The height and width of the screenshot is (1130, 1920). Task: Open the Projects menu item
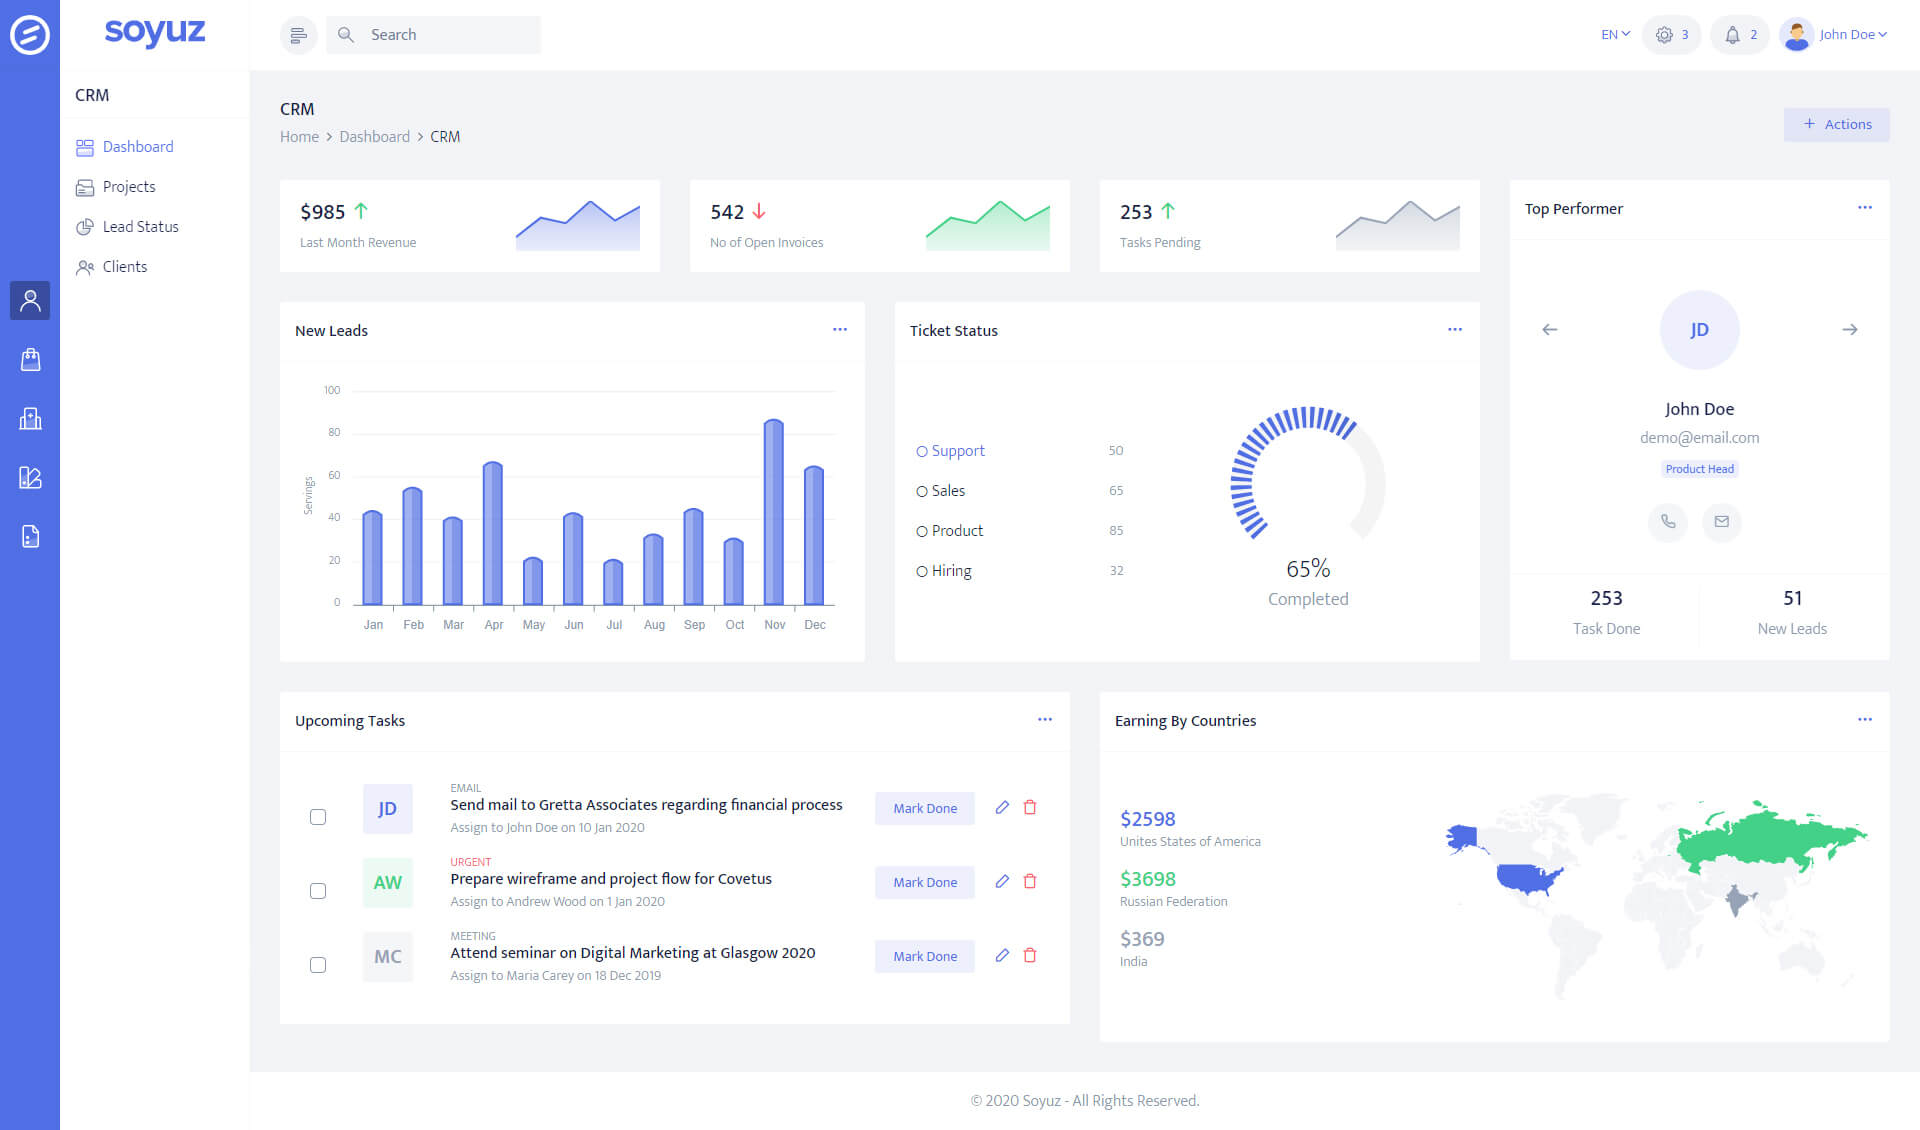(129, 187)
